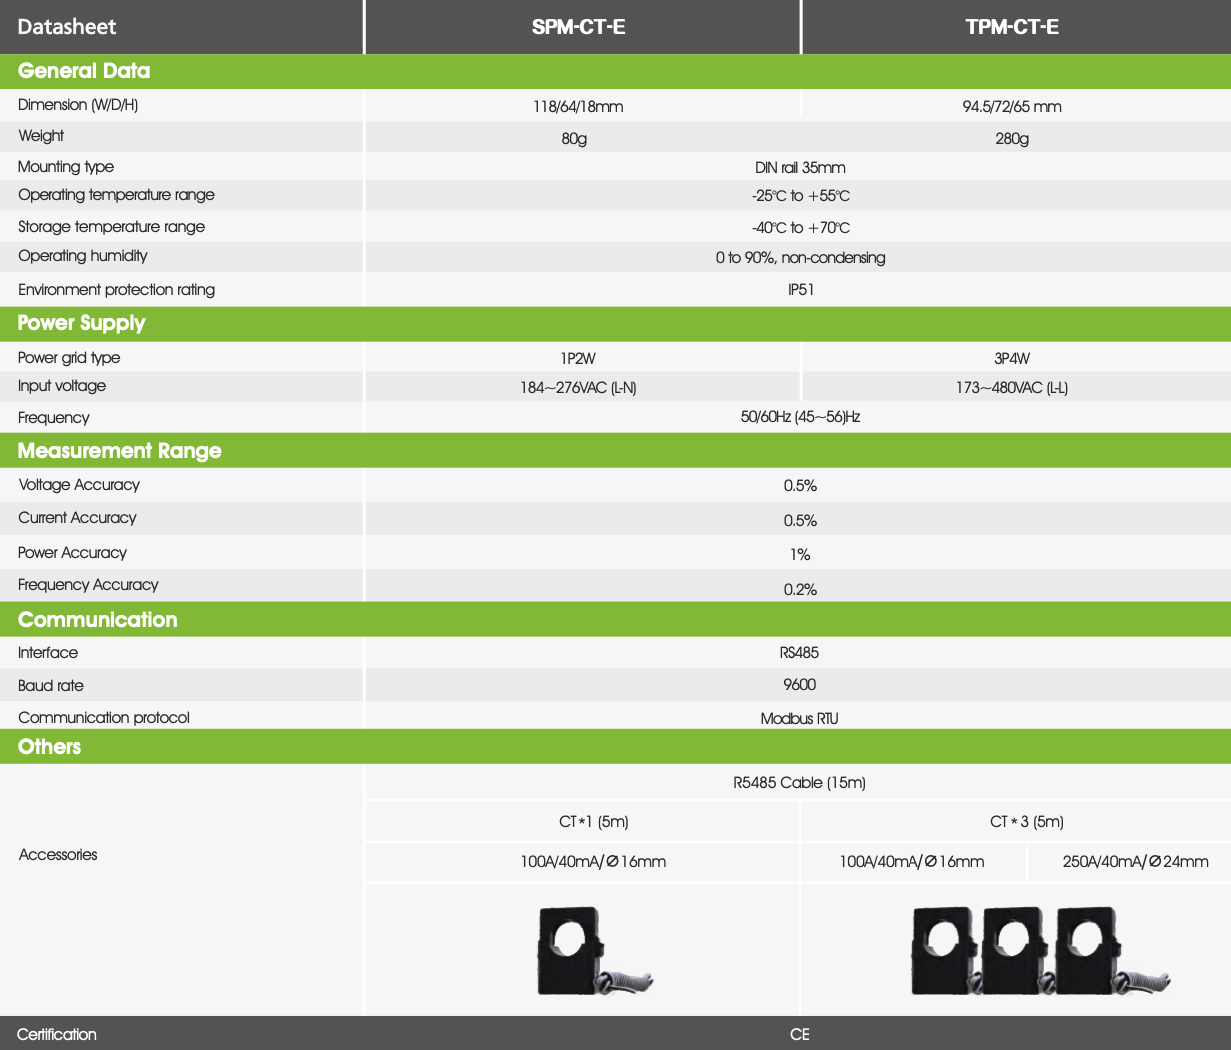Screen dimensions: 1231x1050
Task: Click the Environment protection rating label
Action: [x=116, y=290]
